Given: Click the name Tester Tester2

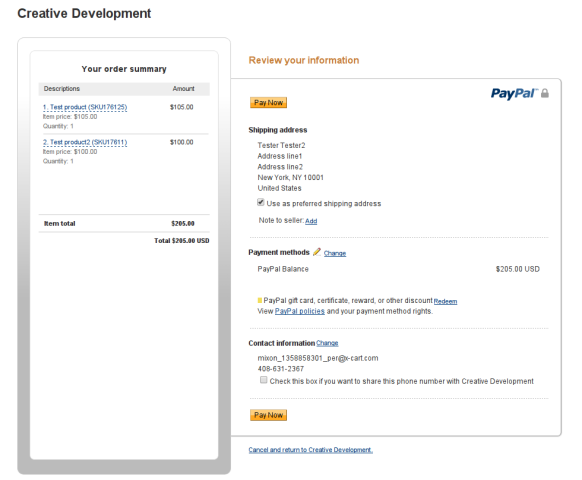Looking at the screenshot, I should (281, 145).
